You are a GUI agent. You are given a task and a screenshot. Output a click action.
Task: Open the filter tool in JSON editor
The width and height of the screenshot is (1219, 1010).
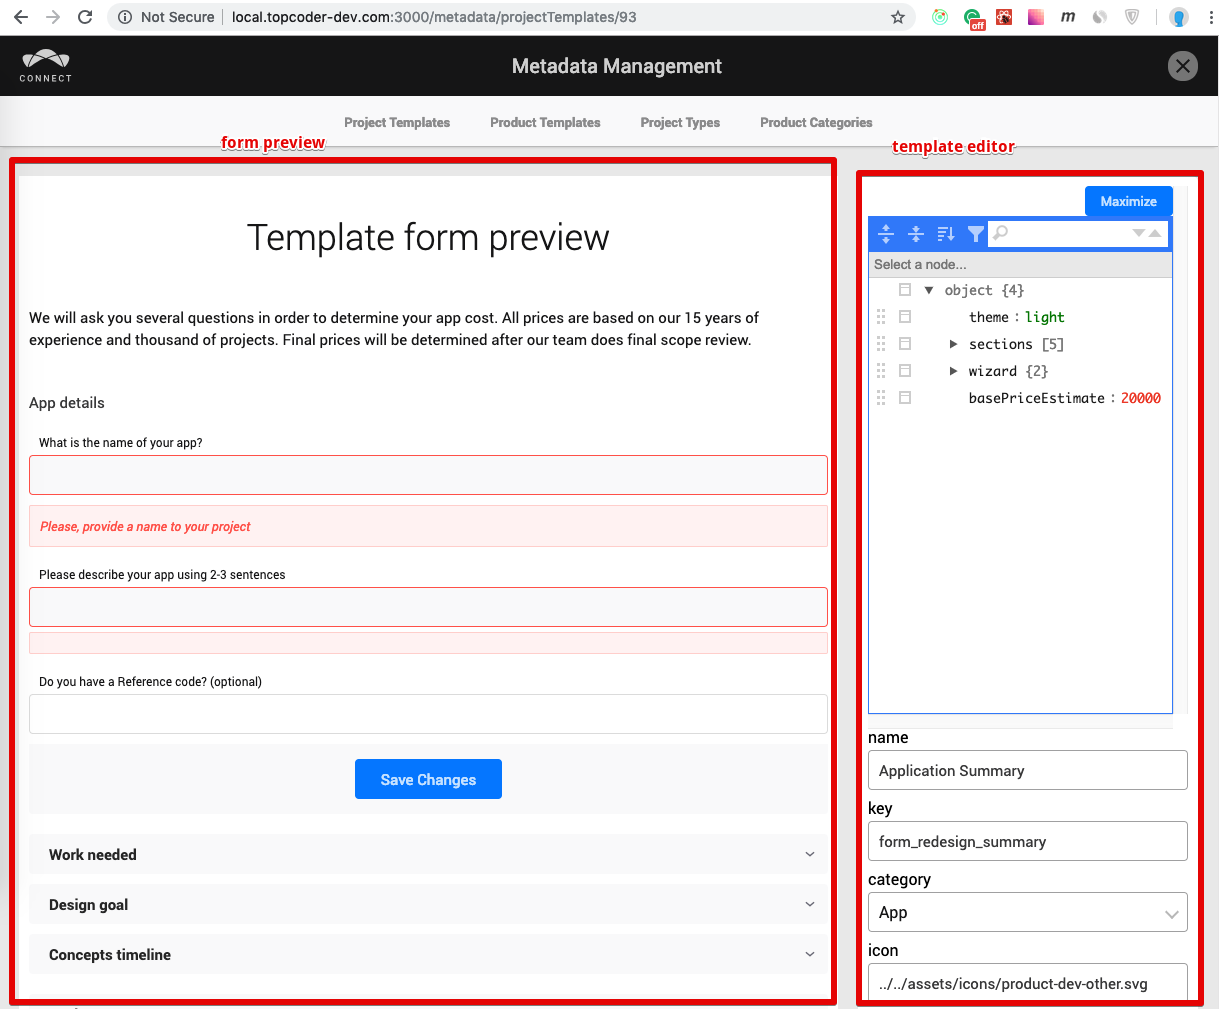[x=976, y=234]
